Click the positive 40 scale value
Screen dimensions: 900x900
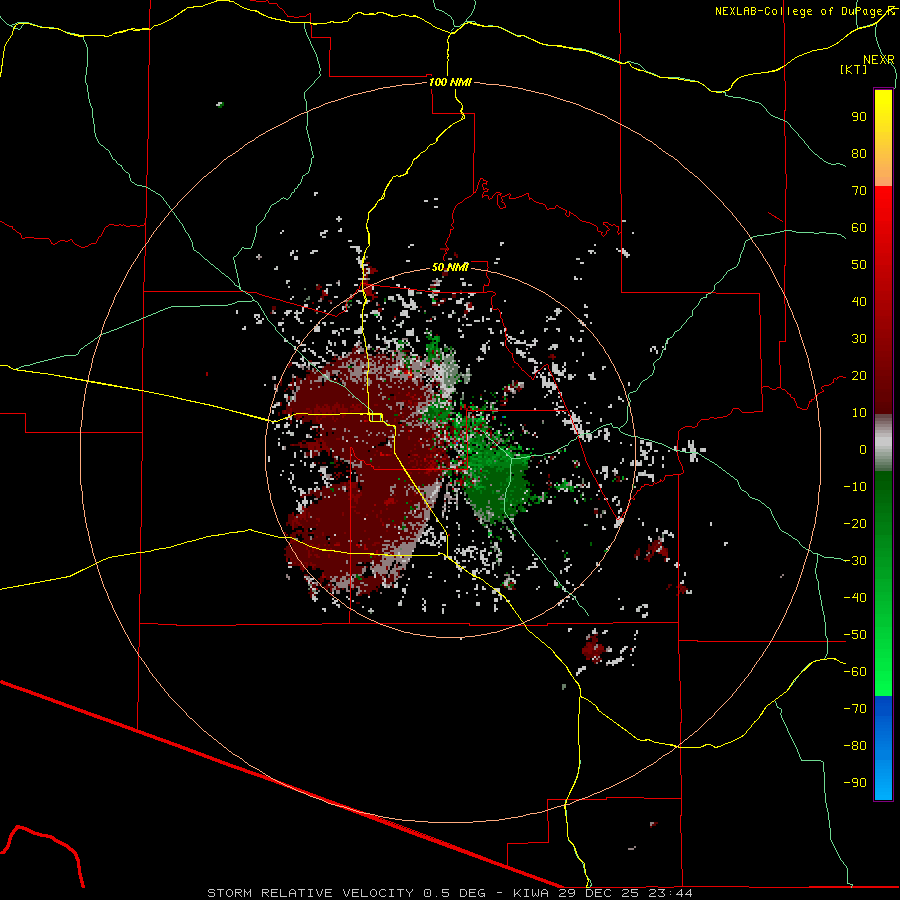coord(859,302)
